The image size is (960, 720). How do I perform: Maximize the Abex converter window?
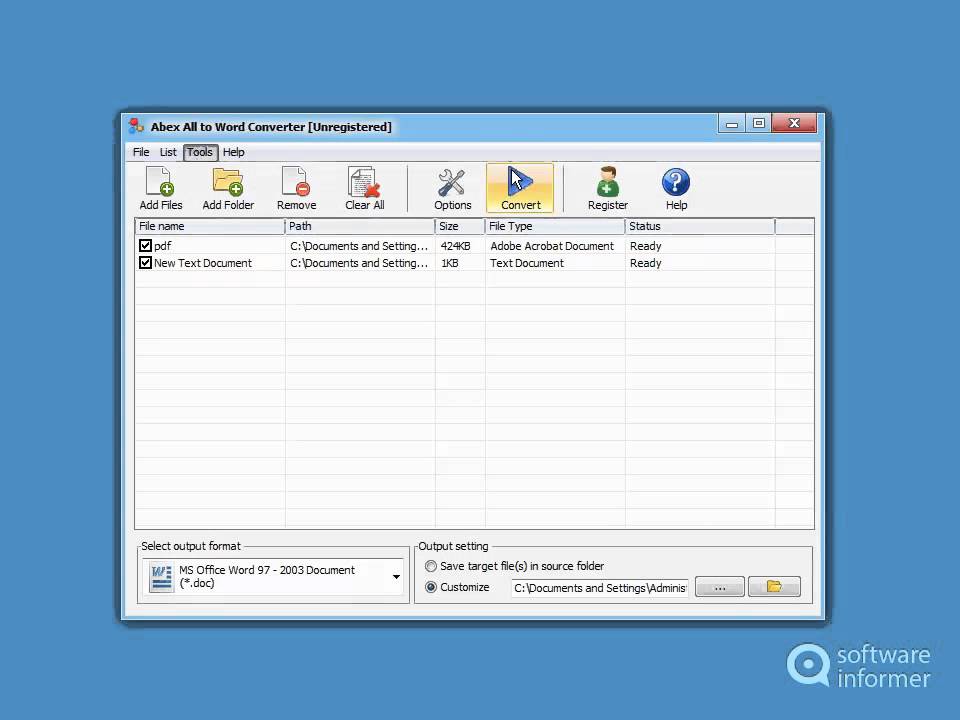[759, 123]
